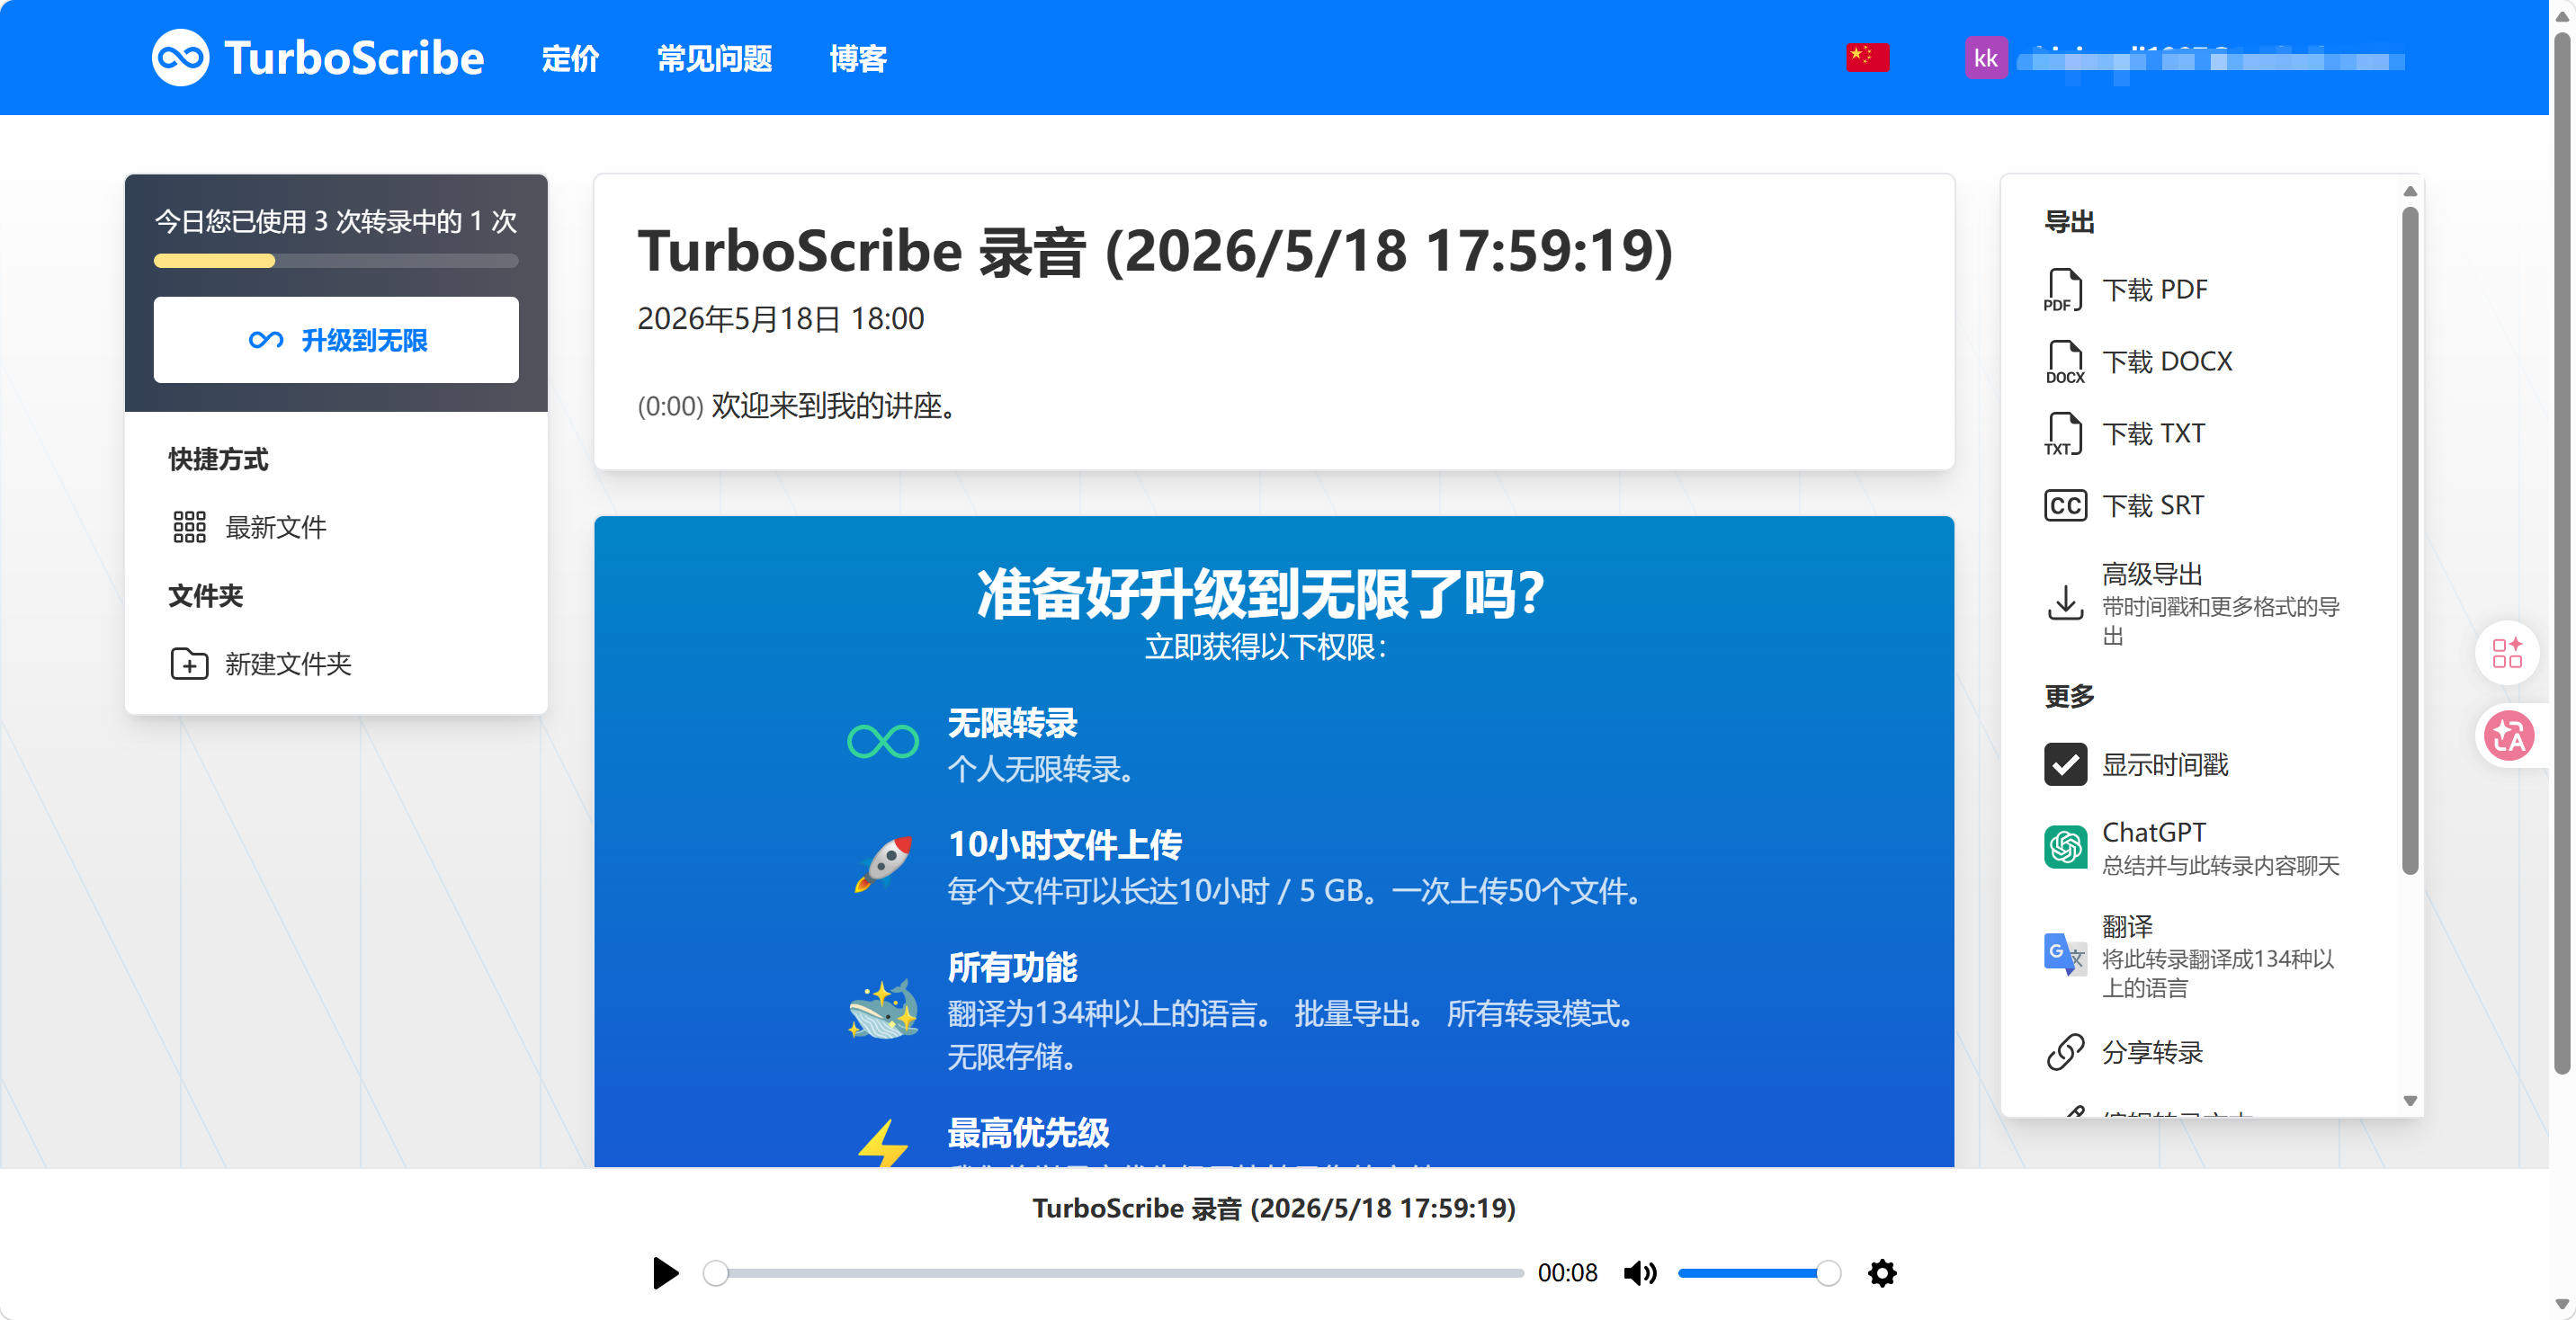The height and width of the screenshot is (1320, 2576).
Task: Click the lightning icon for 最高优先级
Action: [x=884, y=1143]
